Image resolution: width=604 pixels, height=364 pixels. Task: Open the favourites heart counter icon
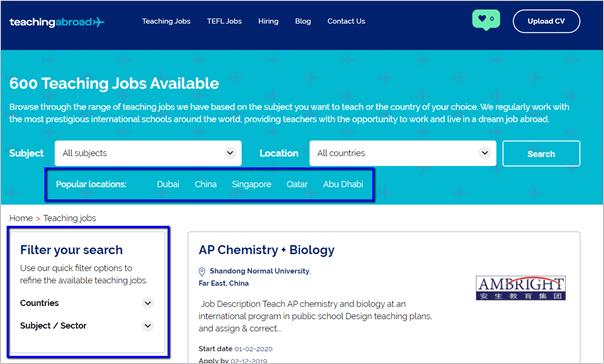click(x=486, y=19)
